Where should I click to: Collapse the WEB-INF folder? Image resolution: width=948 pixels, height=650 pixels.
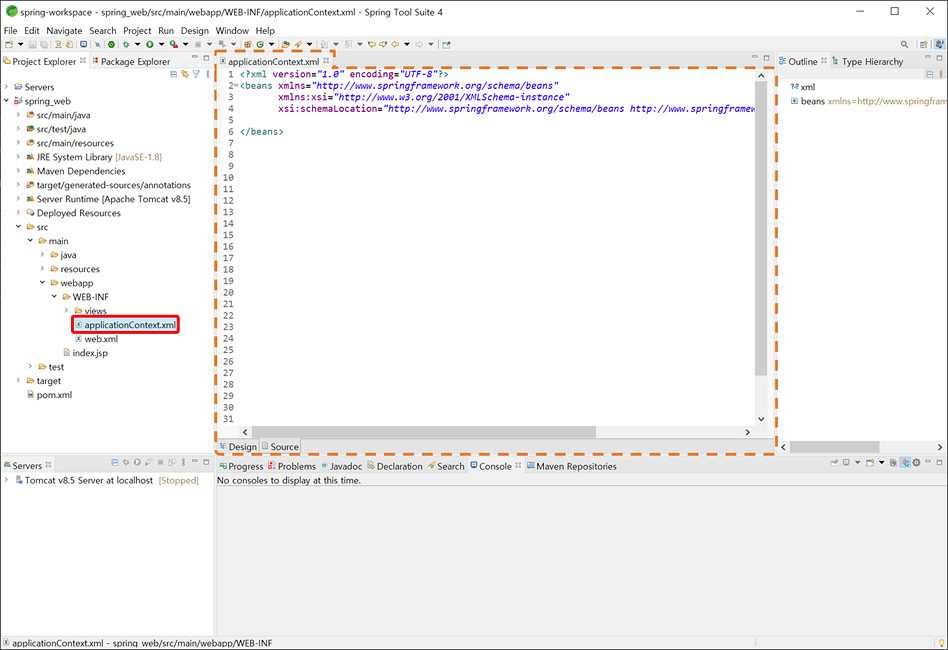[x=54, y=296]
